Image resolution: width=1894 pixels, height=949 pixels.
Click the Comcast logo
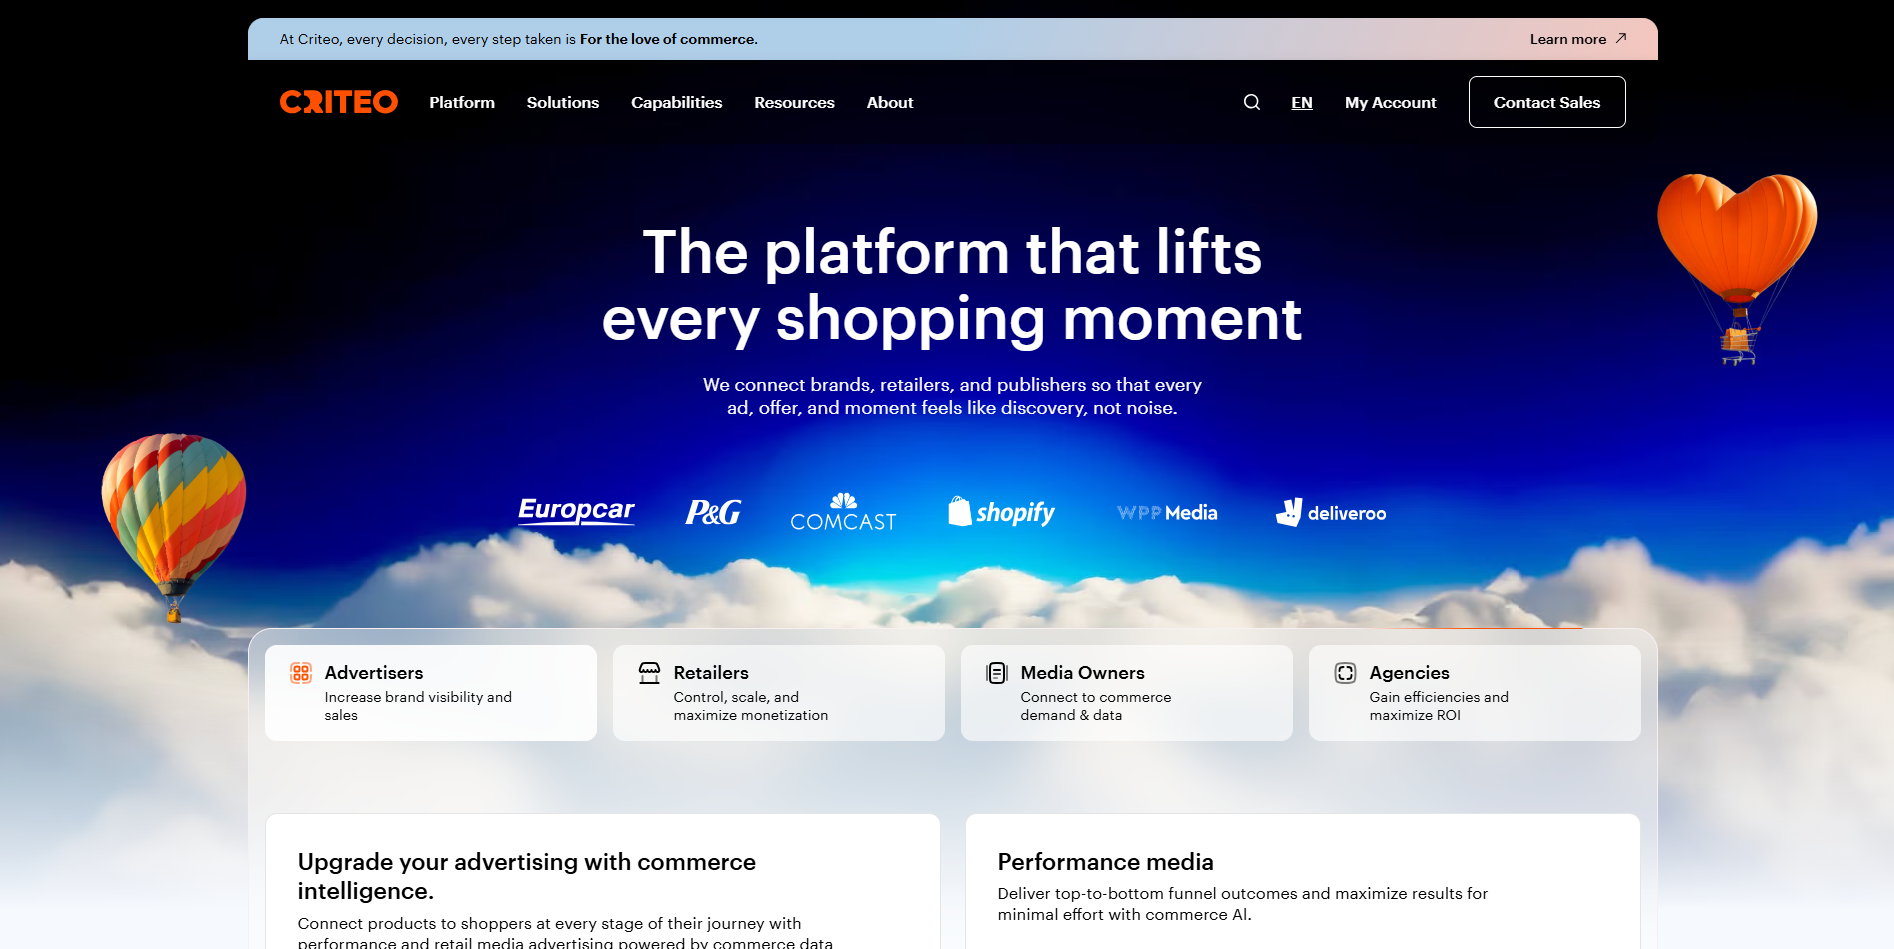point(842,512)
